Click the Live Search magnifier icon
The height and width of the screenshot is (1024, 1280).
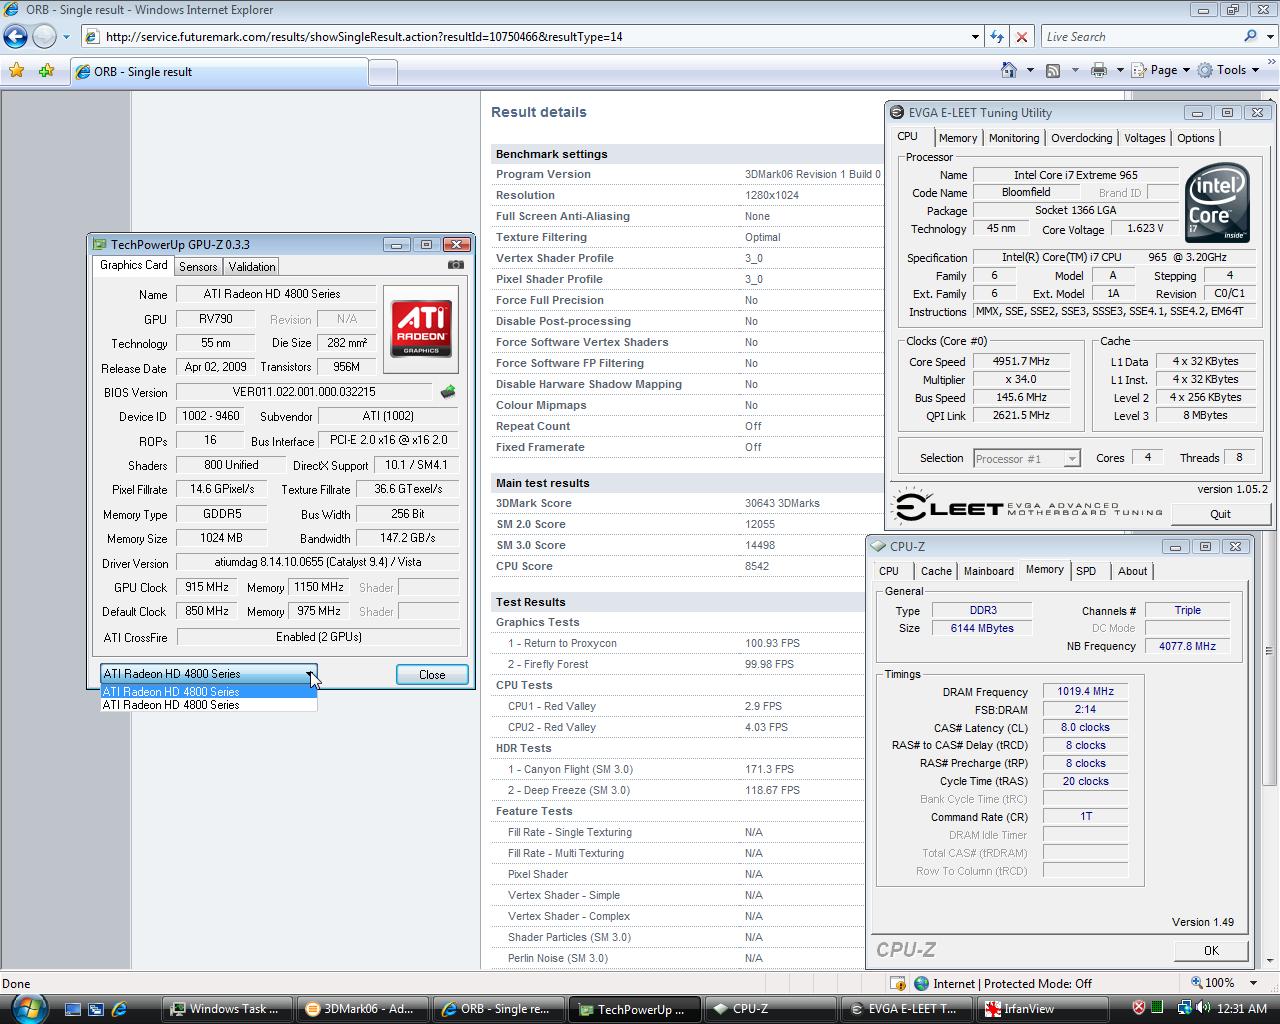point(1250,36)
